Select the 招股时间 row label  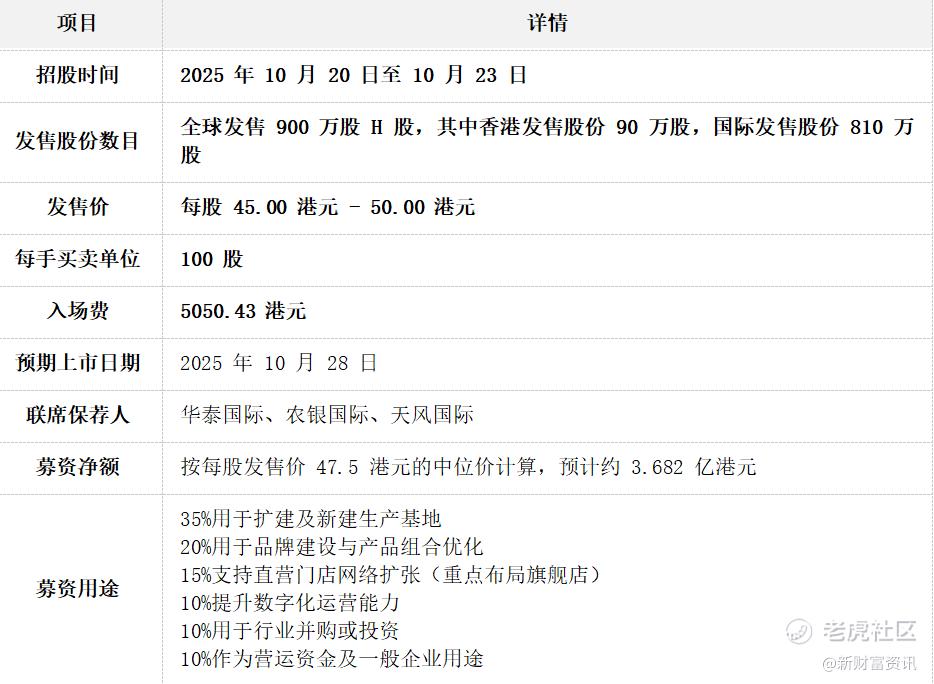click(77, 75)
